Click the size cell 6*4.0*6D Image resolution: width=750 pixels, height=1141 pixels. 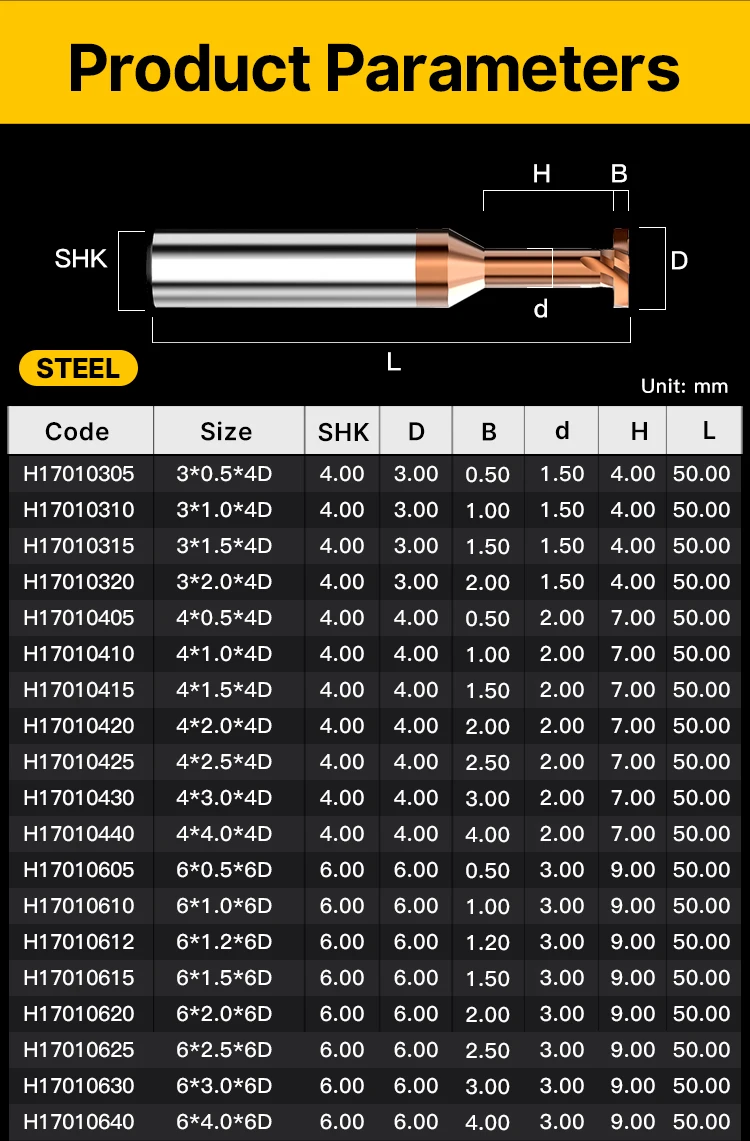pyautogui.click(x=224, y=1121)
